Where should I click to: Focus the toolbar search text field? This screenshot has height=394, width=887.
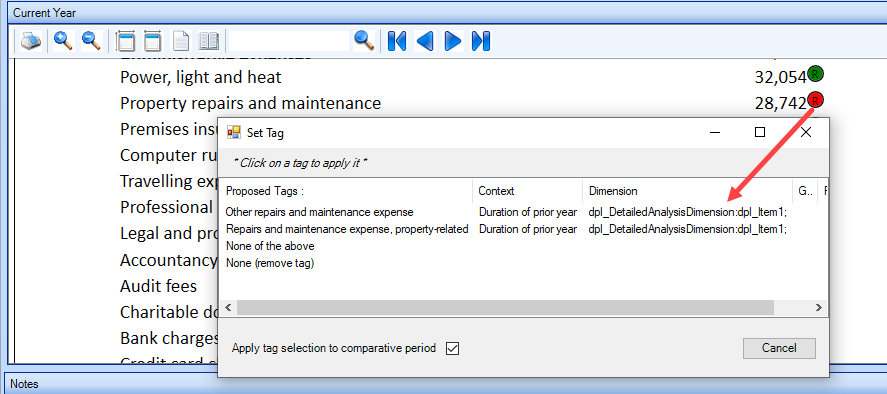[289, 41]
